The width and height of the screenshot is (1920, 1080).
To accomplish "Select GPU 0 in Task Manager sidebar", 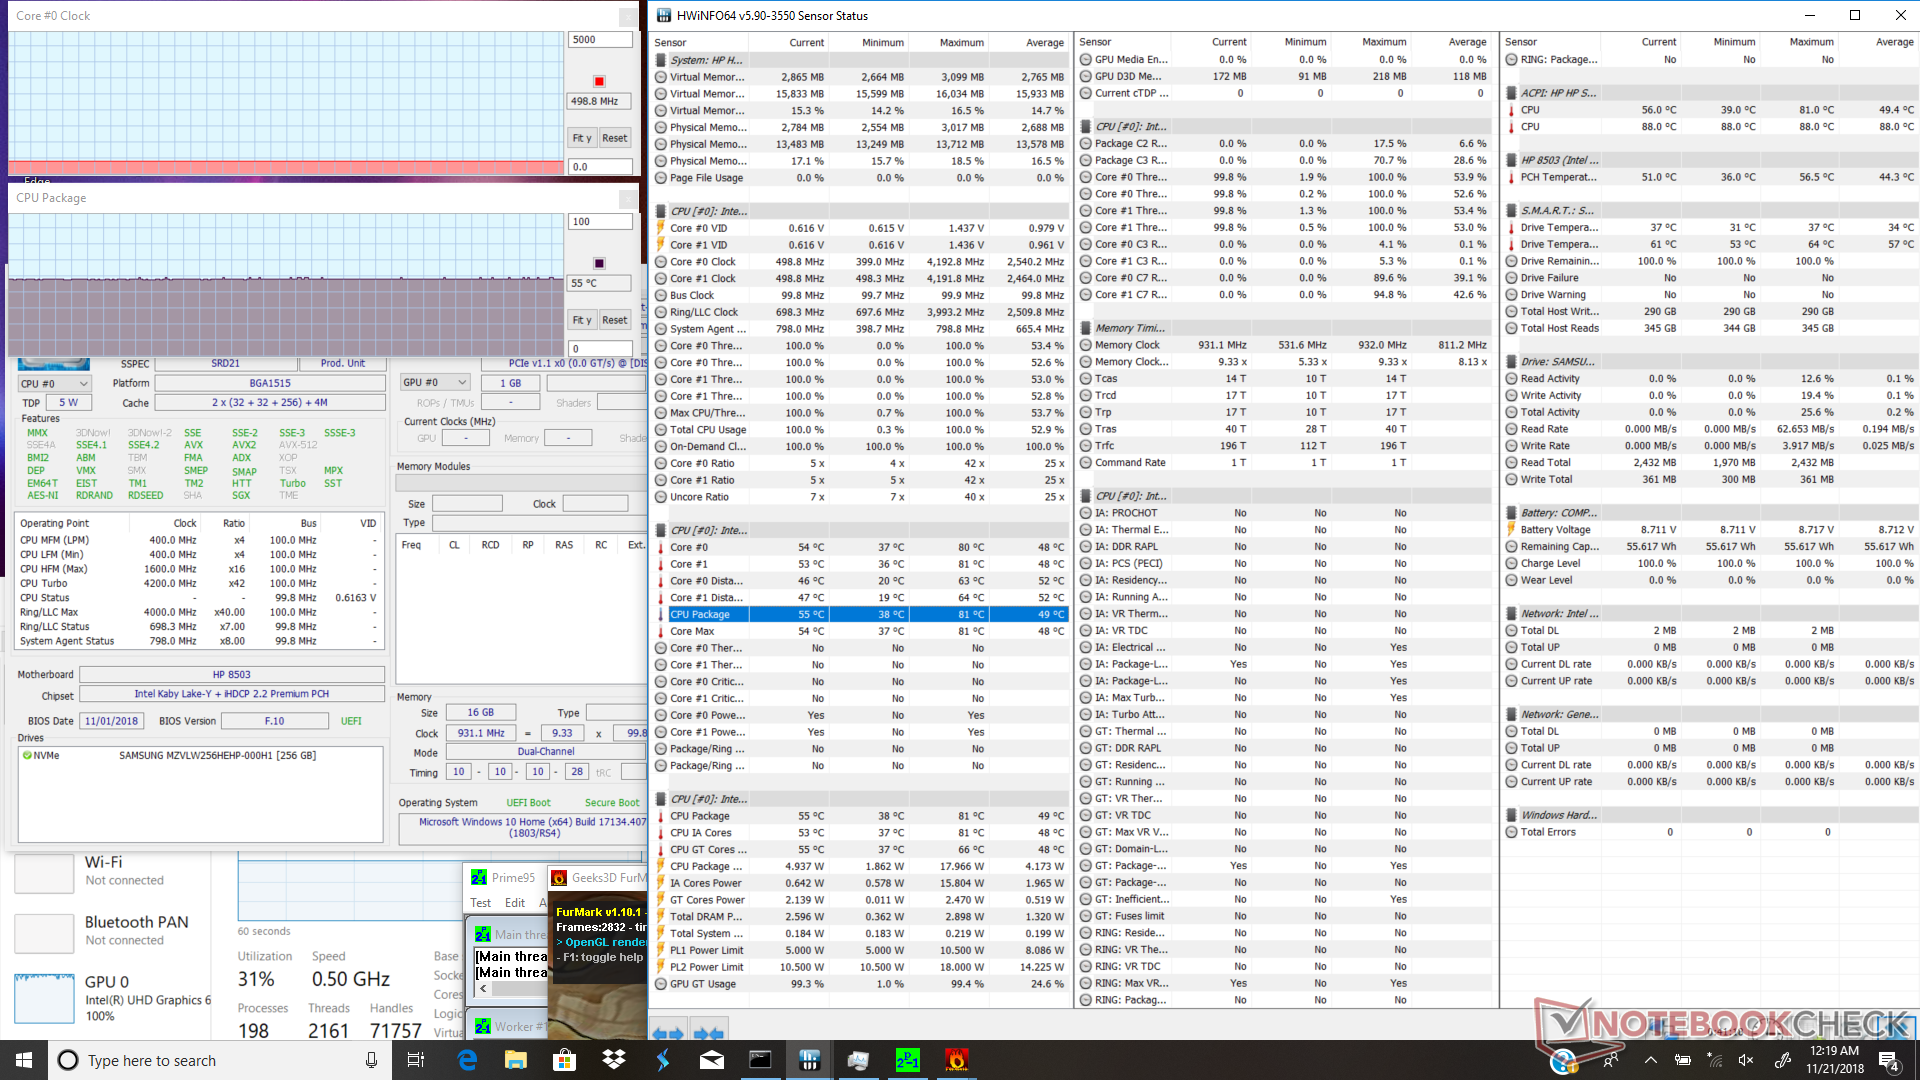I will pos(112,998).
